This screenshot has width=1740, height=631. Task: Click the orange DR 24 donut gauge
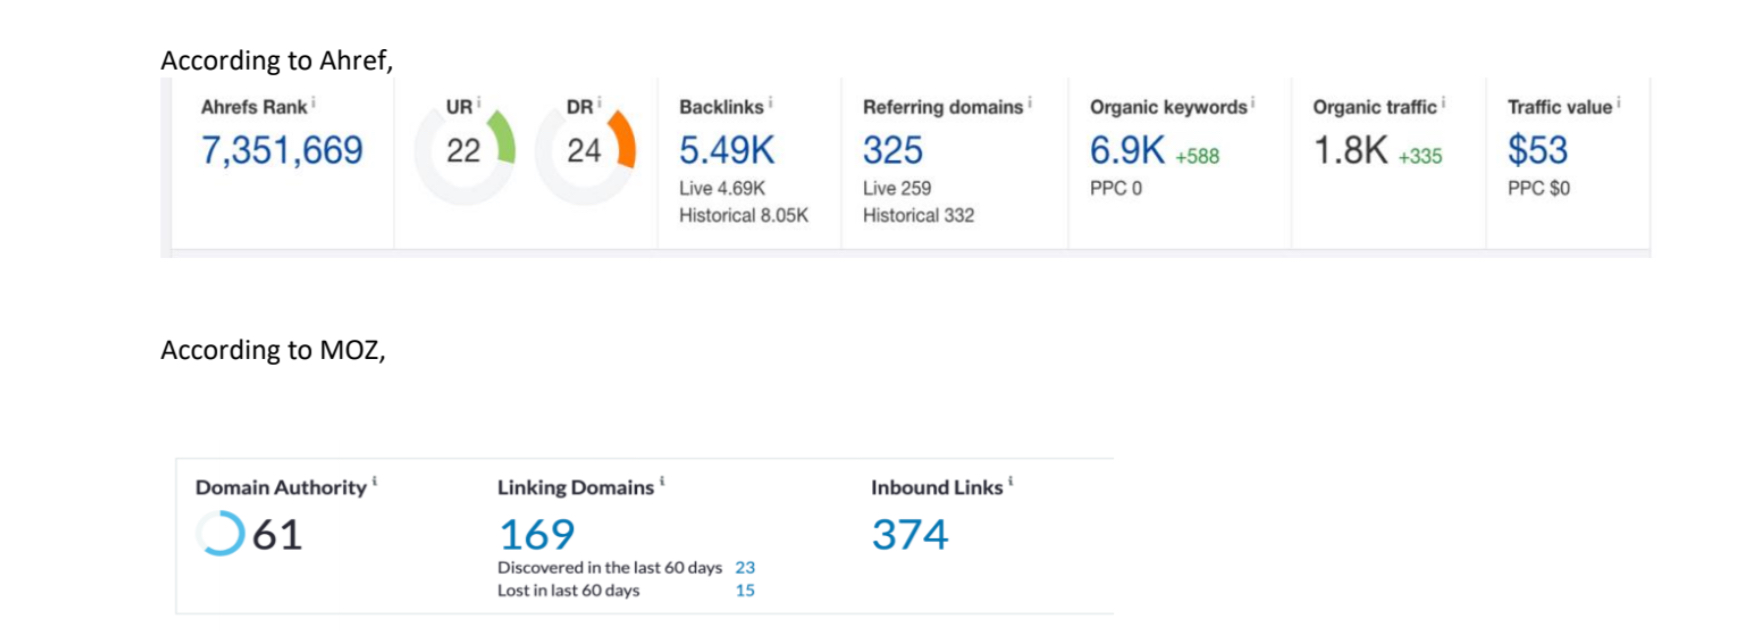tap(585, 153)
